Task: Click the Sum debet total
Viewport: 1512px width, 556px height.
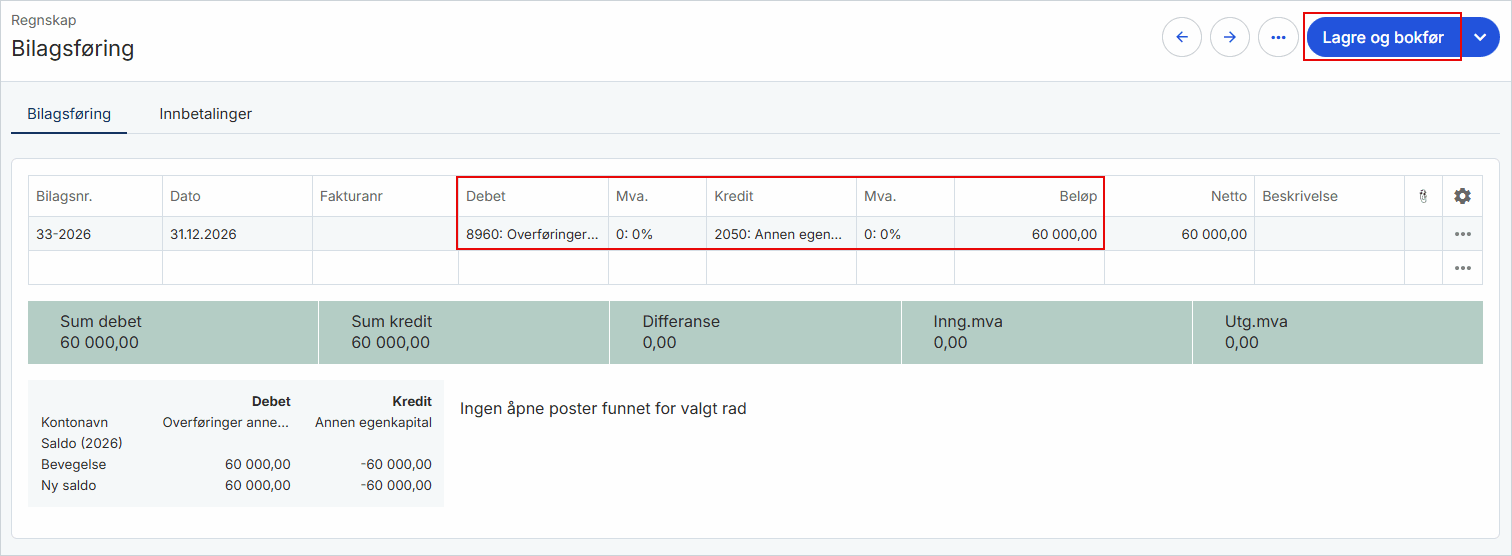Action: pyautogui.click(x=173, y=332)
